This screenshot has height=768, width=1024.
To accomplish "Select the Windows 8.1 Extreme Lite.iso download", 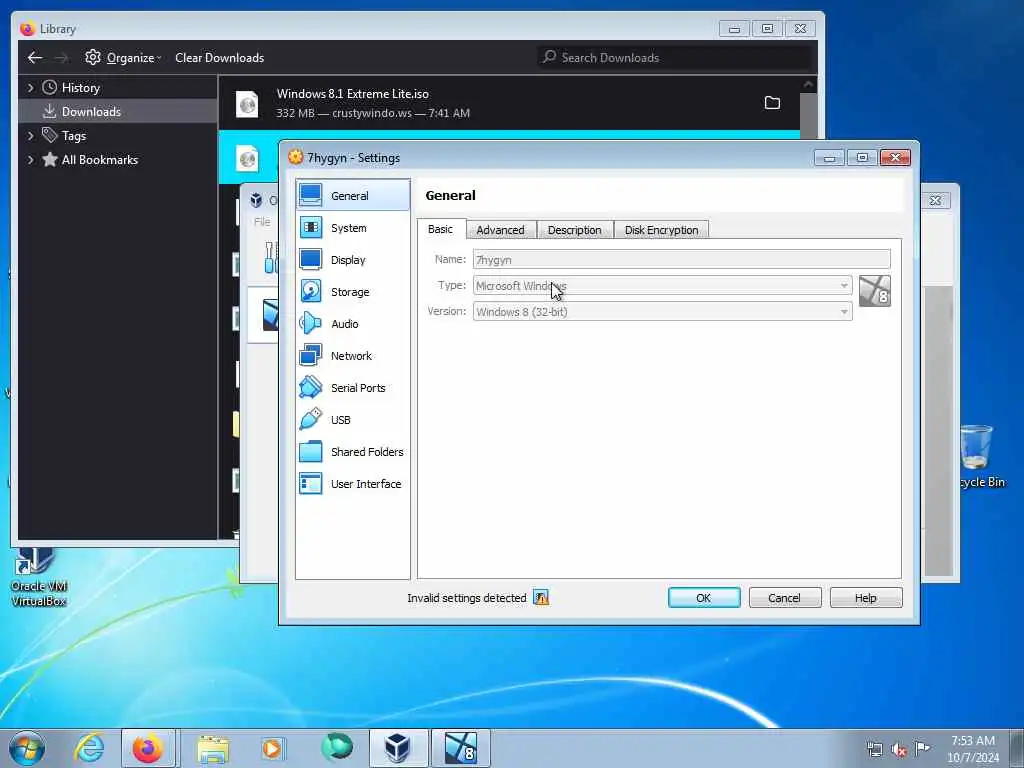I will tap(509, 103).
